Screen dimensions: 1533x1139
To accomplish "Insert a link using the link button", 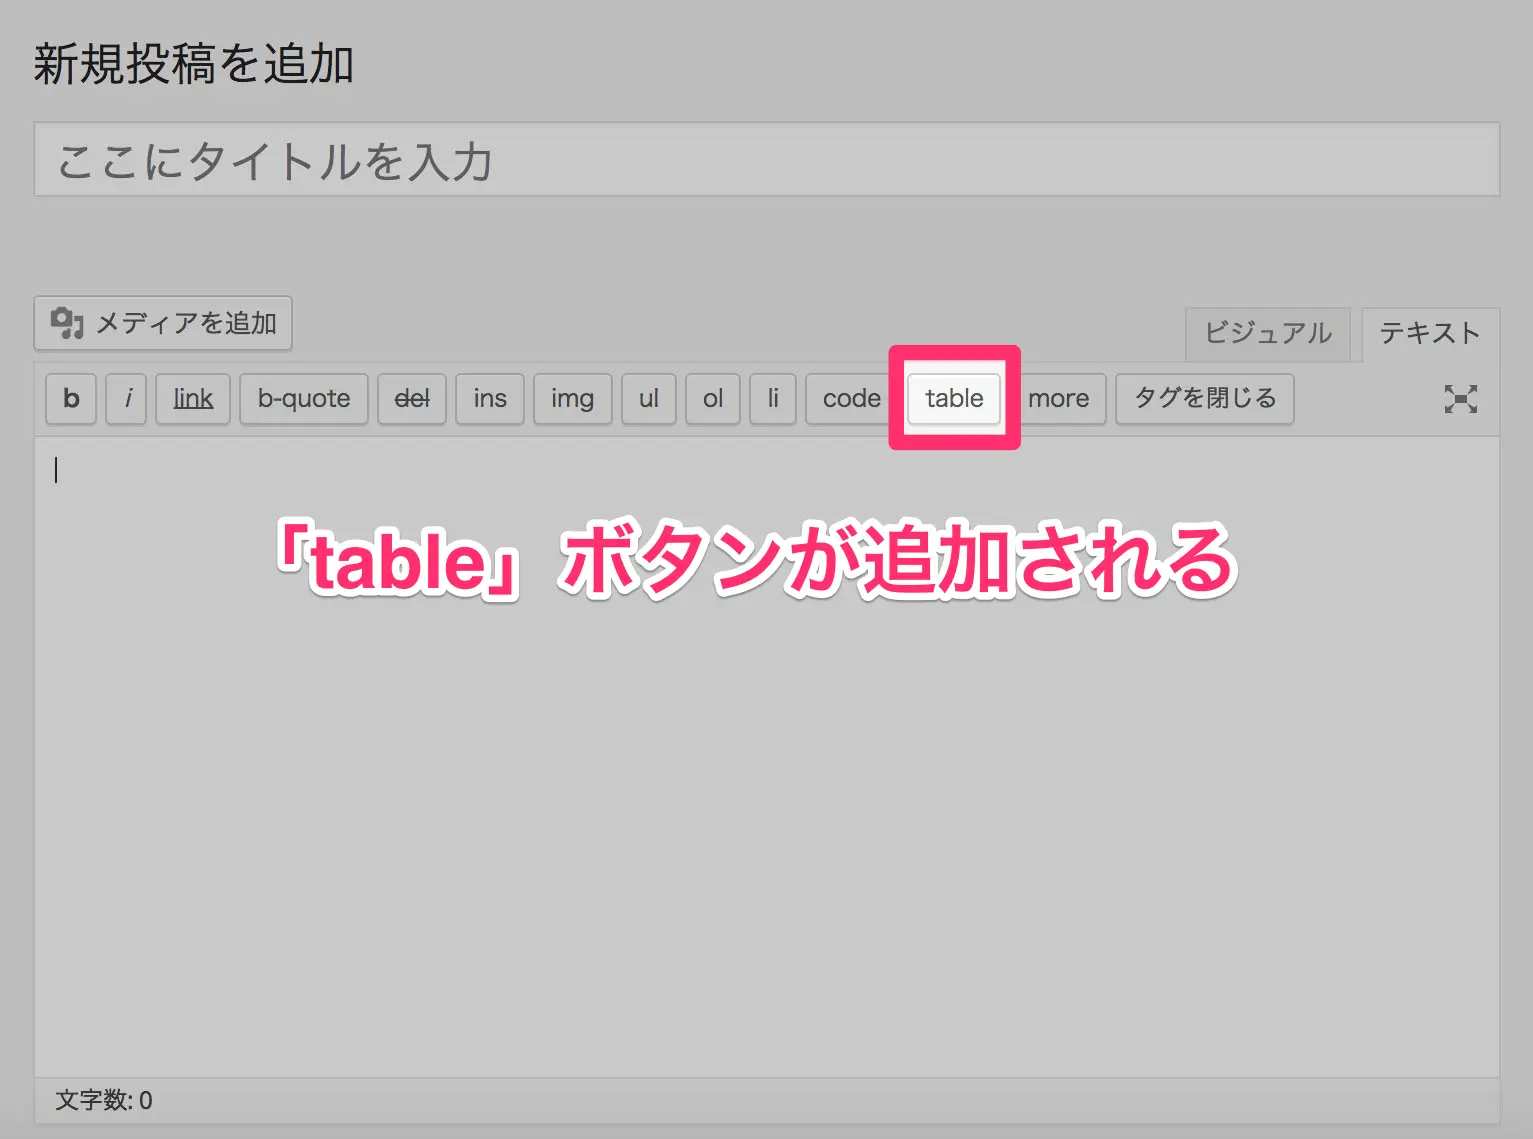I will (x=192, y=399).
